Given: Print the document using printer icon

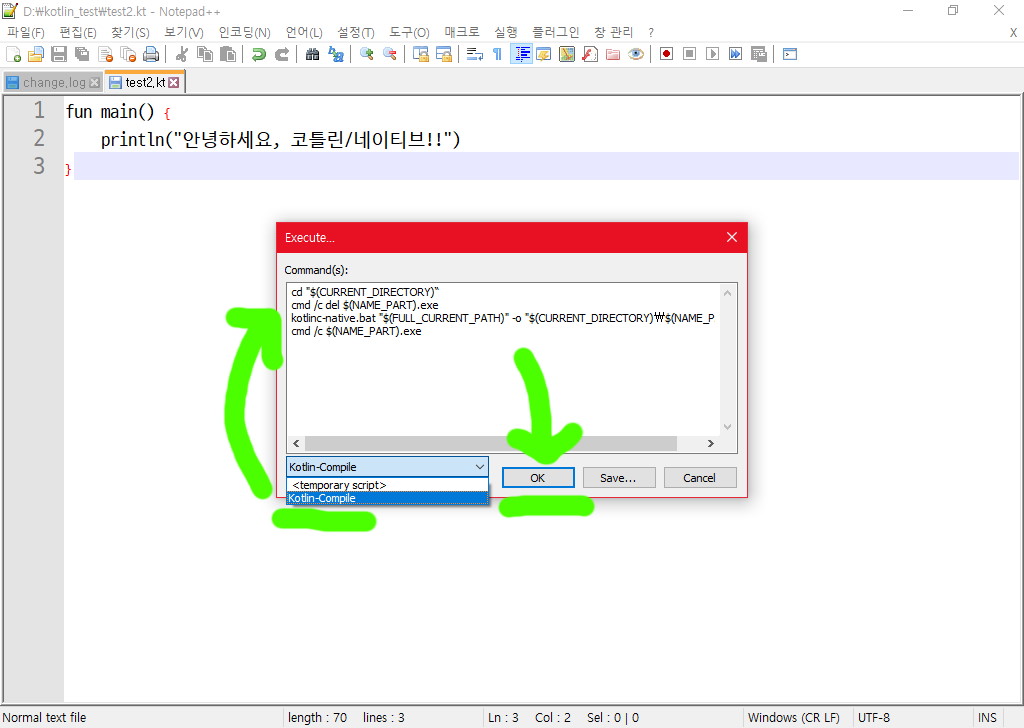Looking at the screenshot, I should coord(151,54).
